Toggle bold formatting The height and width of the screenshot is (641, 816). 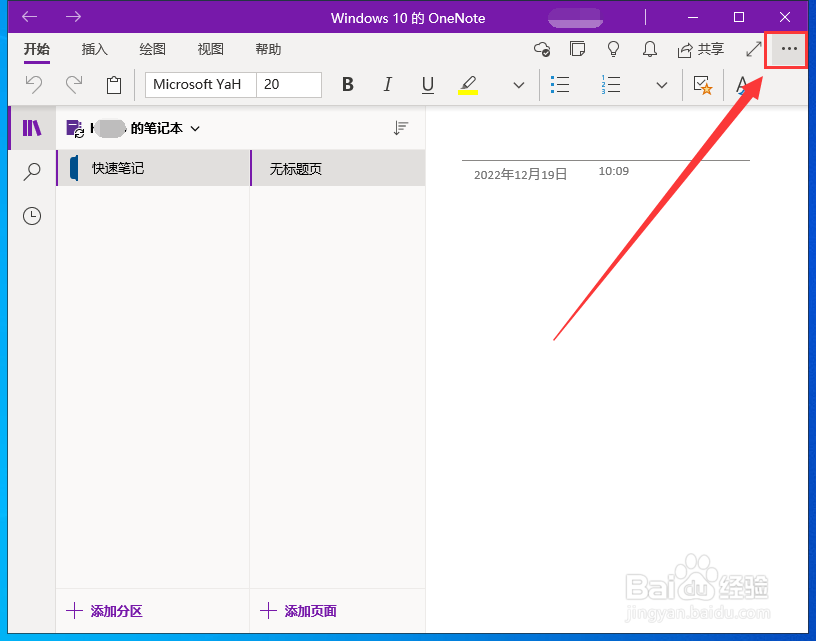point(348,84)
